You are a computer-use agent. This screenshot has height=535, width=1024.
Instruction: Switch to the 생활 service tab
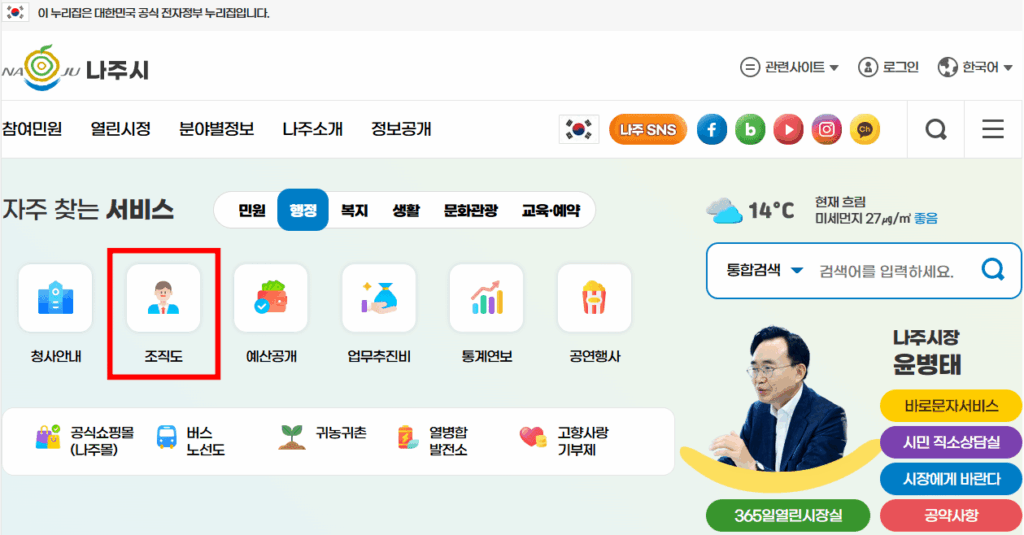coord(406,210)
